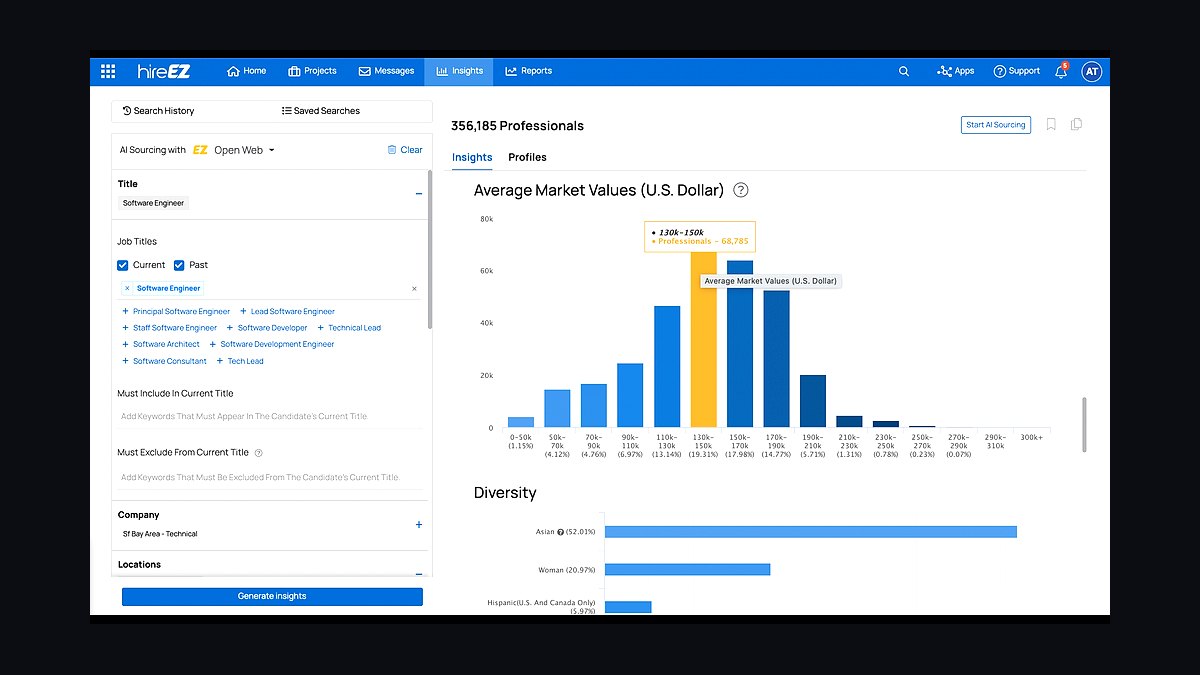
Task: Click the Software Engineer title chip
Action: coord(154,203)
